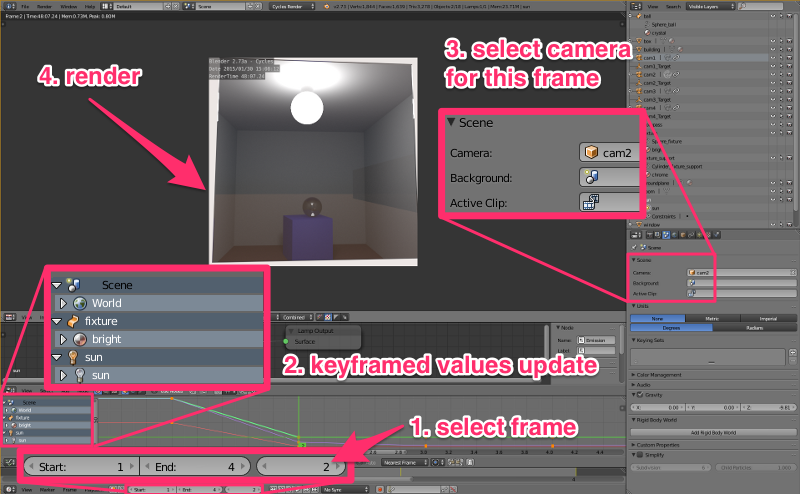Open the File menu
Screen dimensions: 800x494
[25, 7]
